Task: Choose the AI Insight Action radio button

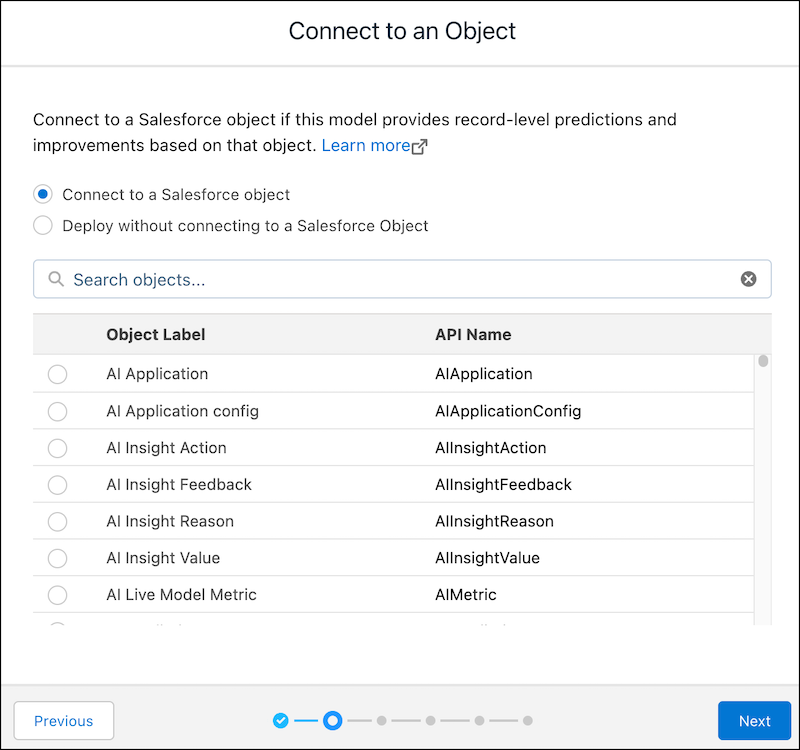Action: [x=57, y=448]
